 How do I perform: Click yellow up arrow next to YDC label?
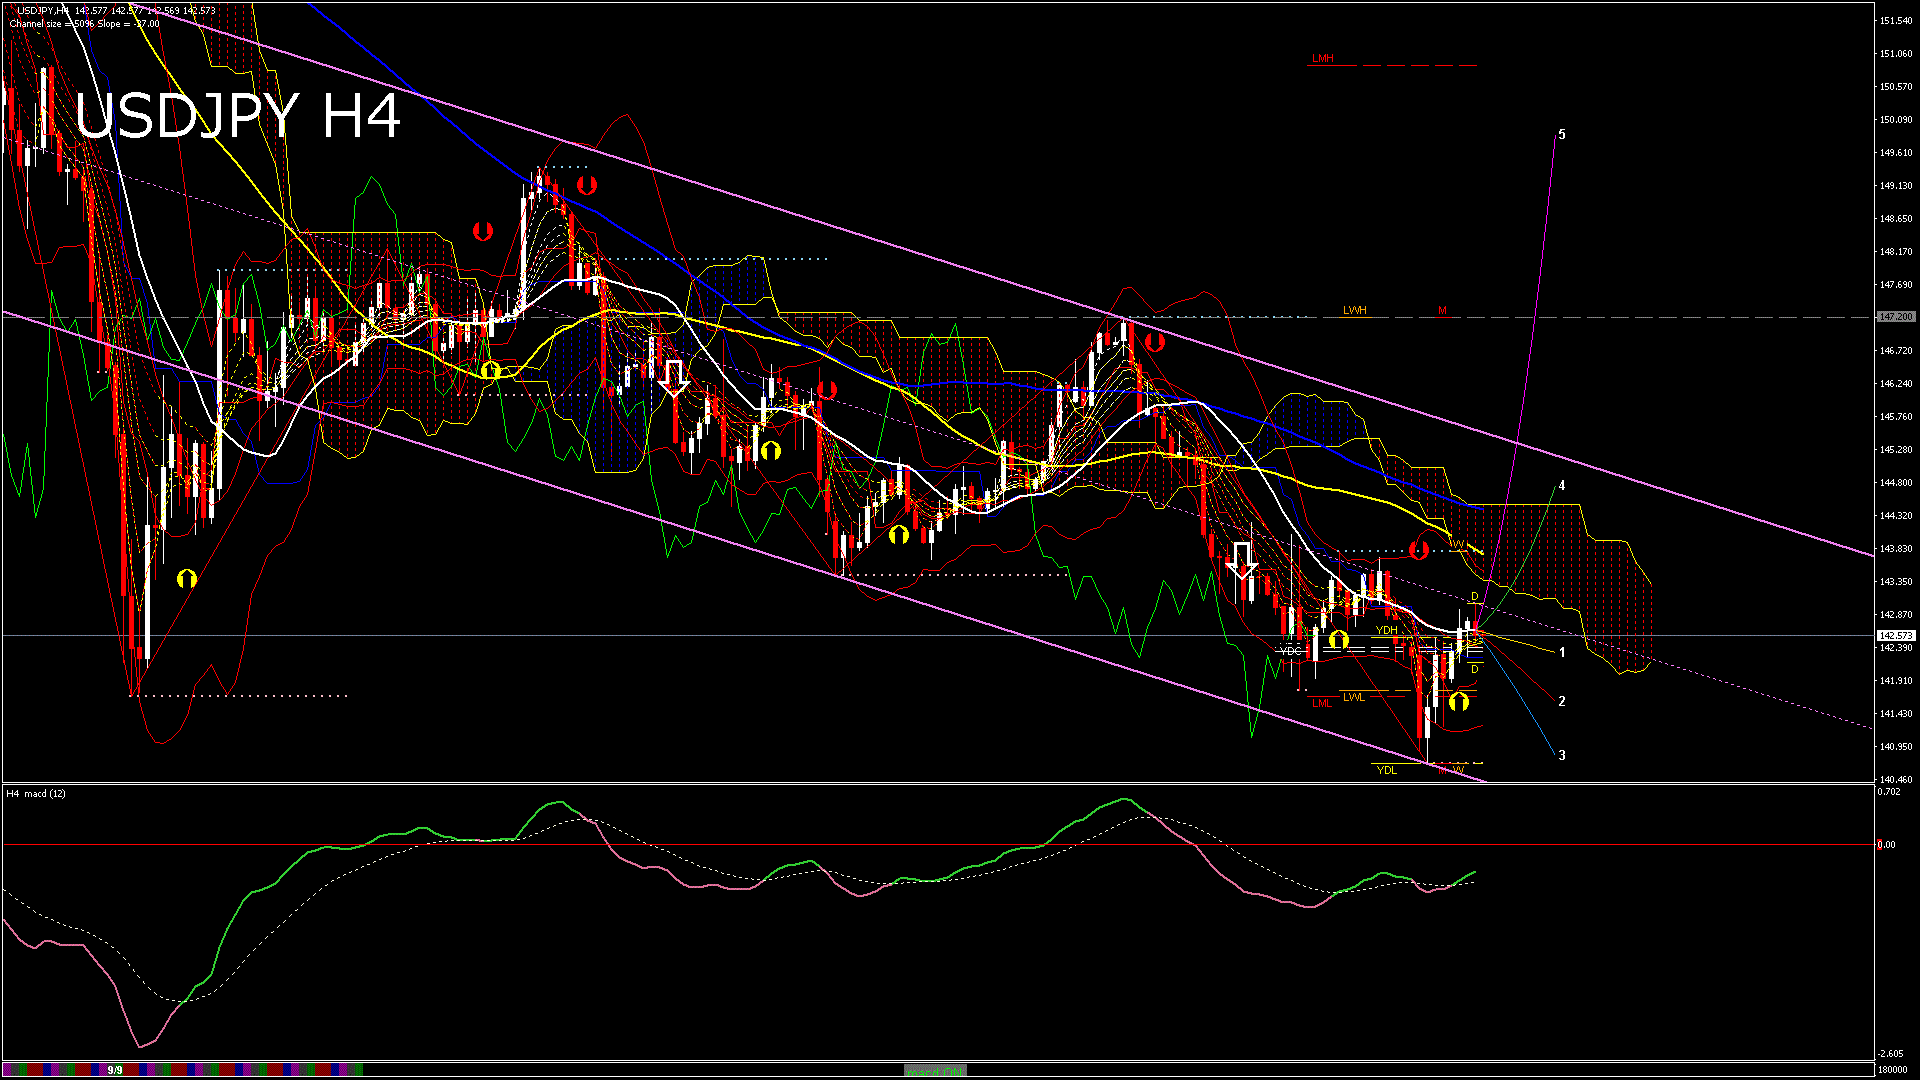coord(1338,640)
